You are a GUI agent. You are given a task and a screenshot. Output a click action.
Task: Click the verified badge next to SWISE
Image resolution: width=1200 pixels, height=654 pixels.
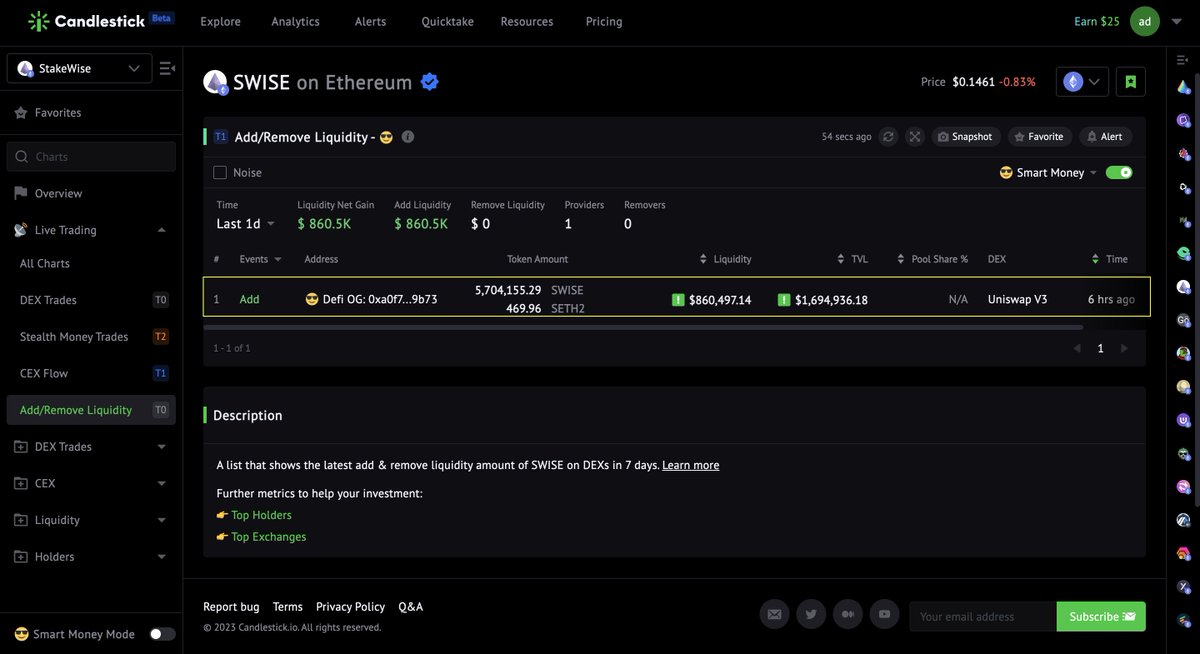430,82
